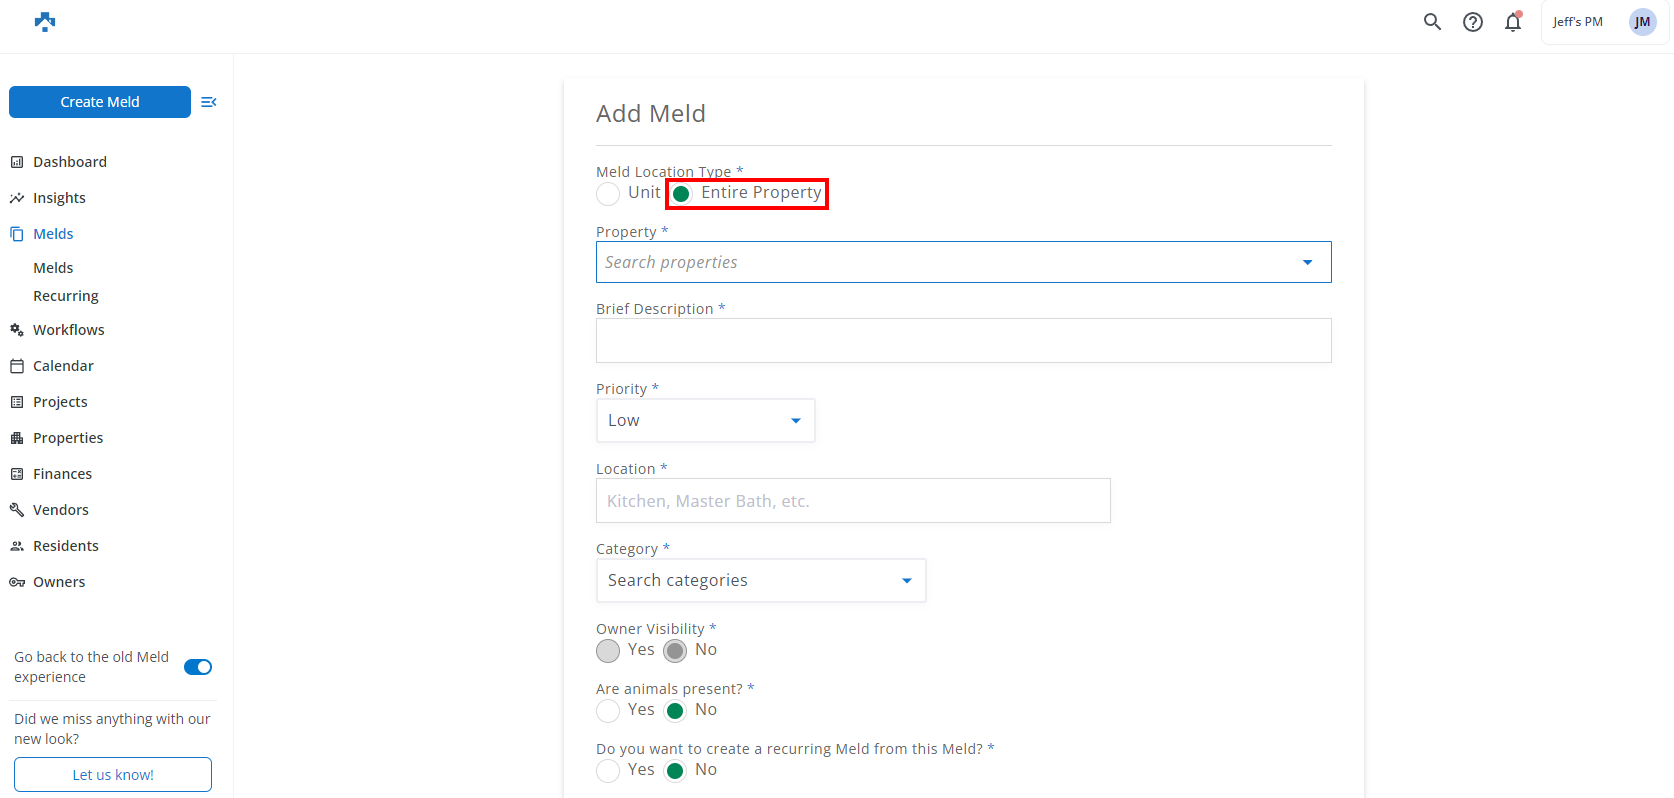
Task: Select Yes for recurring Meld
Action: [608, 770]
